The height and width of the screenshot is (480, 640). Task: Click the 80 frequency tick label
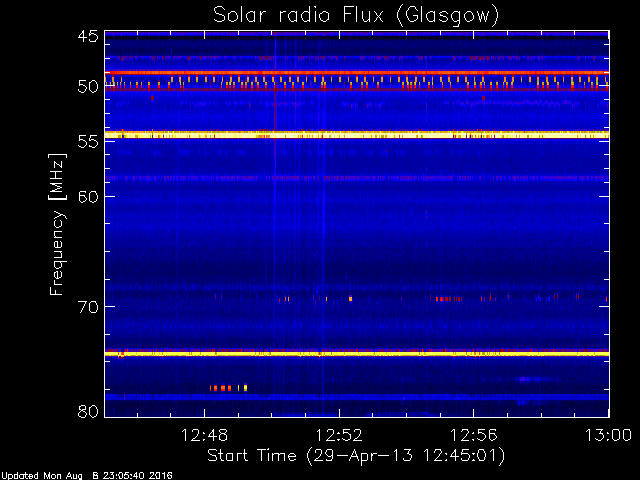[x=88, y=411]
